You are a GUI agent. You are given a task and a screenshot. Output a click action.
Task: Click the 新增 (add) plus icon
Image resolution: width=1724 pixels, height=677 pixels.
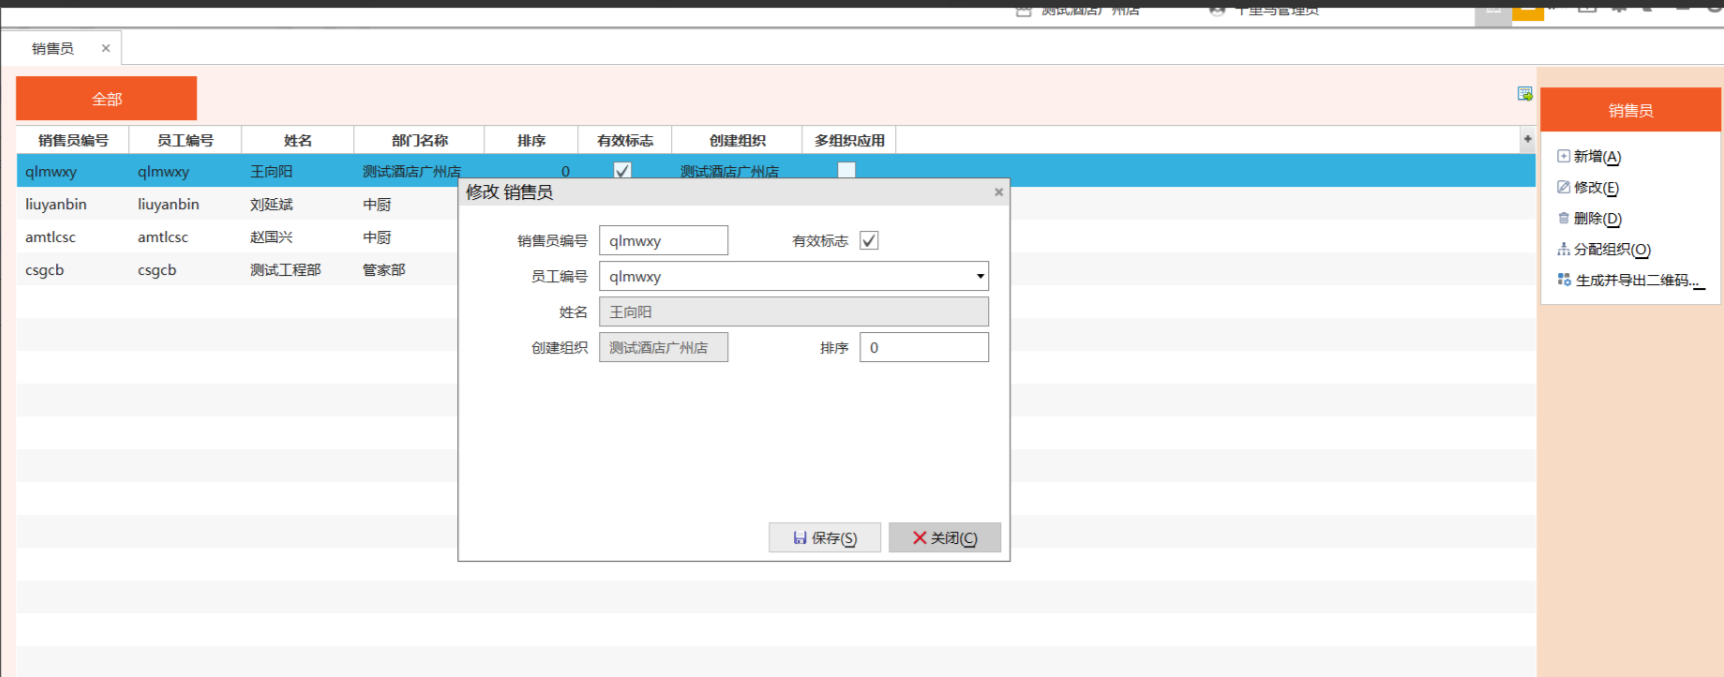1563,156
